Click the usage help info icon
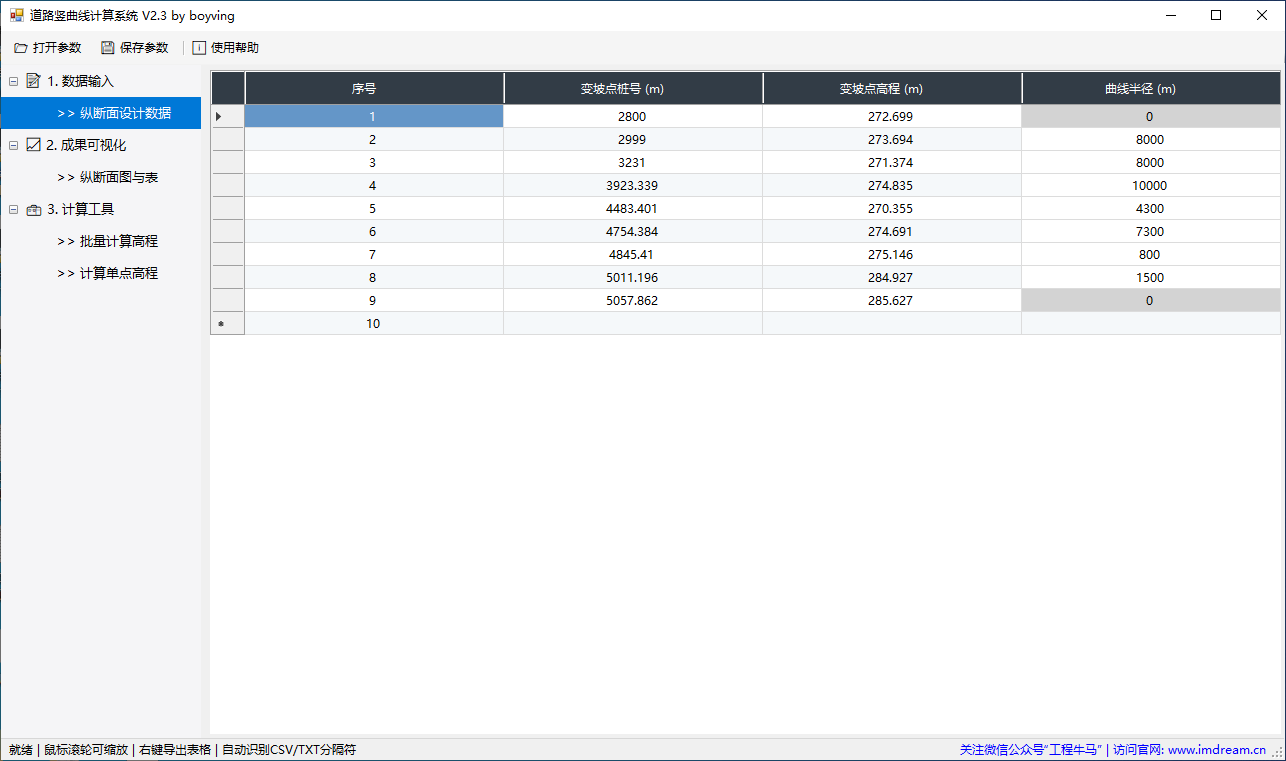Screen dimensions: 1286x761 coord(199,48)
